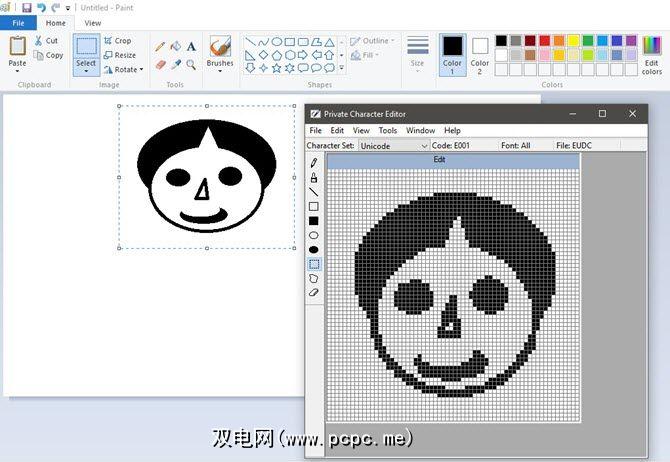This screenshot has width=670, height=462.
Task: Click the Cut scissors button
Action: click(46, 41)
